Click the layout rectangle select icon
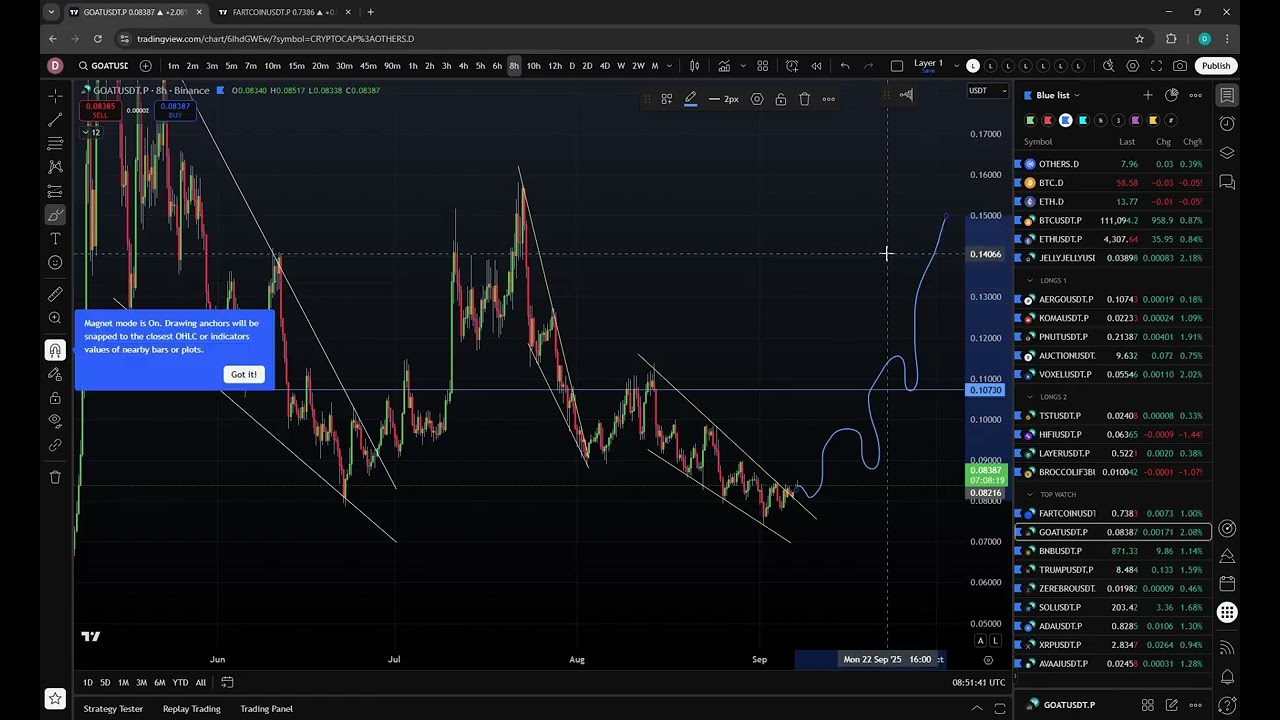 tap(897, 66)
